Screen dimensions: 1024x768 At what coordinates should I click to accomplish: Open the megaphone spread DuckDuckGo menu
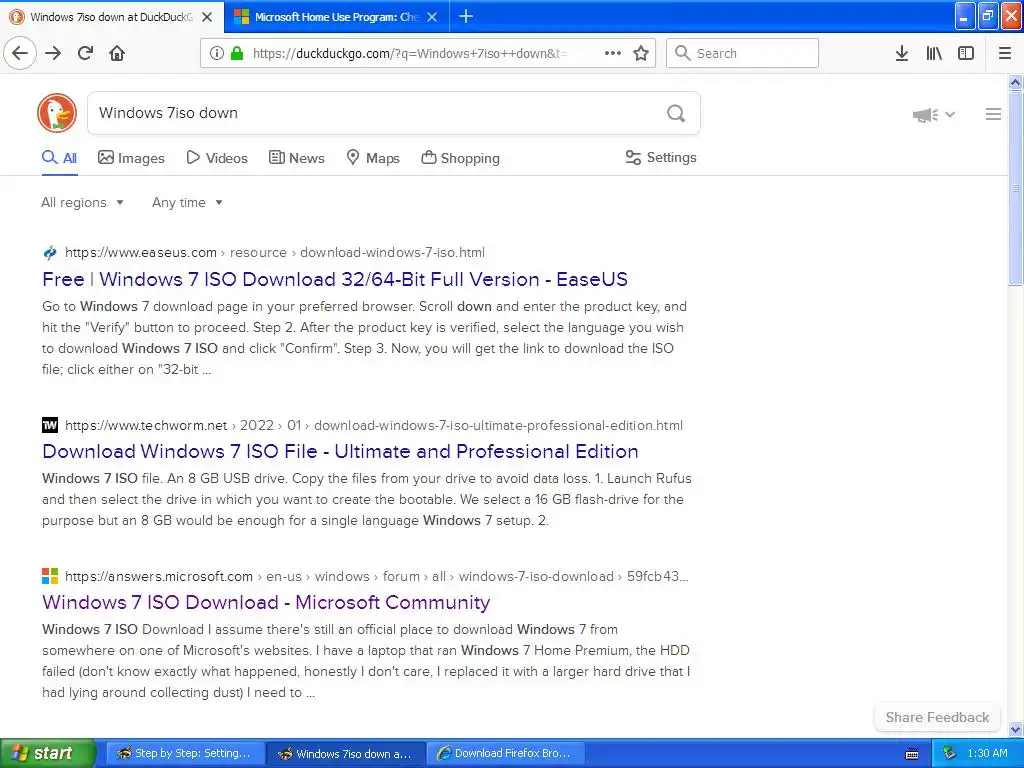(933, 115)
